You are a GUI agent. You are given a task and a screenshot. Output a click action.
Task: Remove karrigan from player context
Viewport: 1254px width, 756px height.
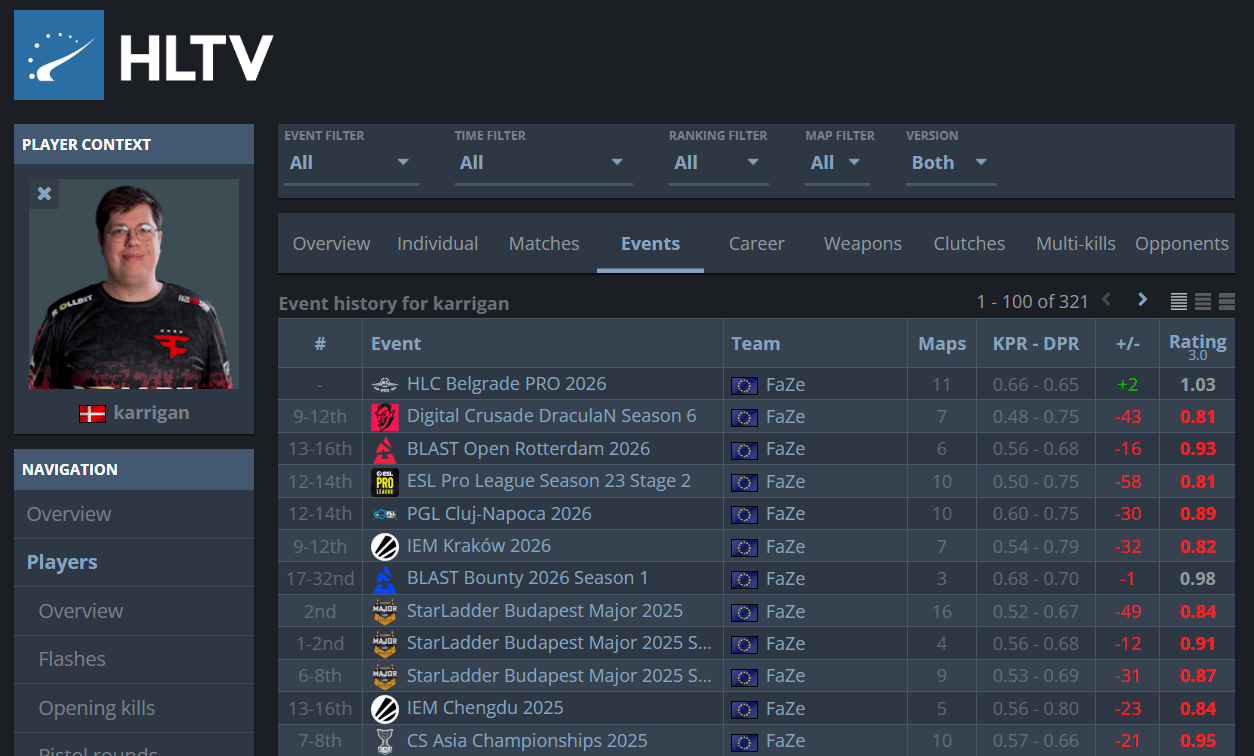[44, 194]
